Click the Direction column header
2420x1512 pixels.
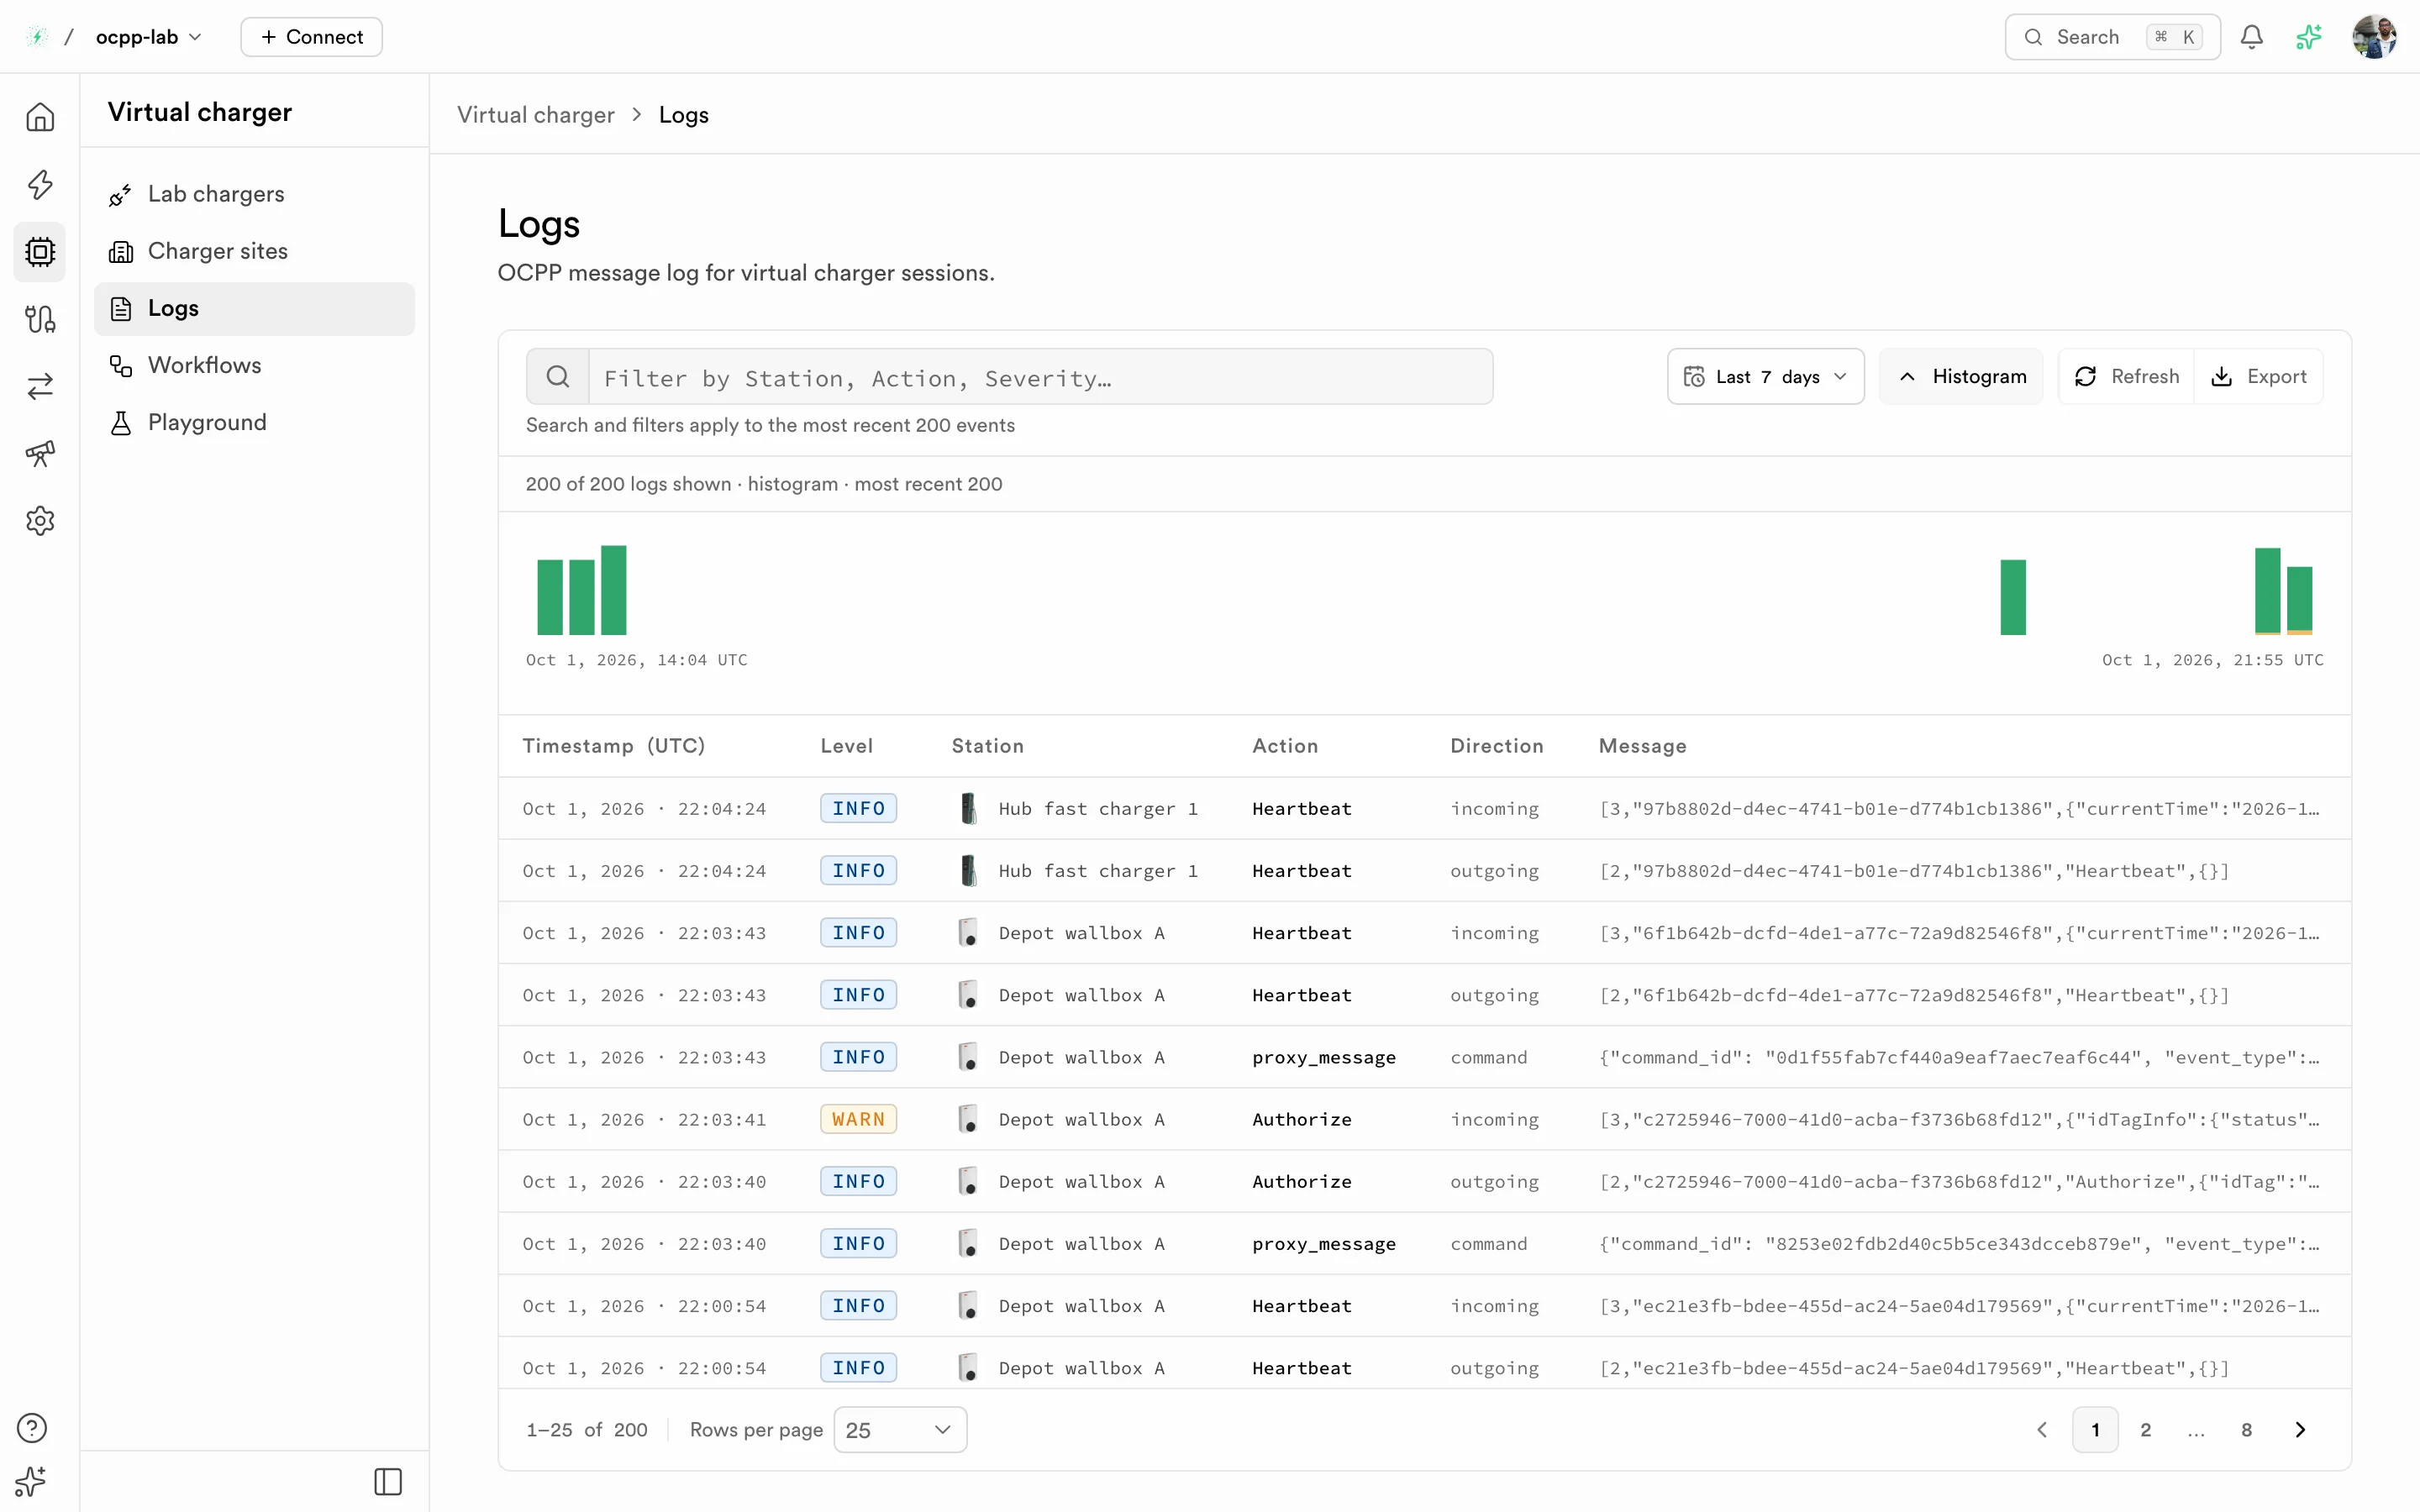click(1496, 746)
